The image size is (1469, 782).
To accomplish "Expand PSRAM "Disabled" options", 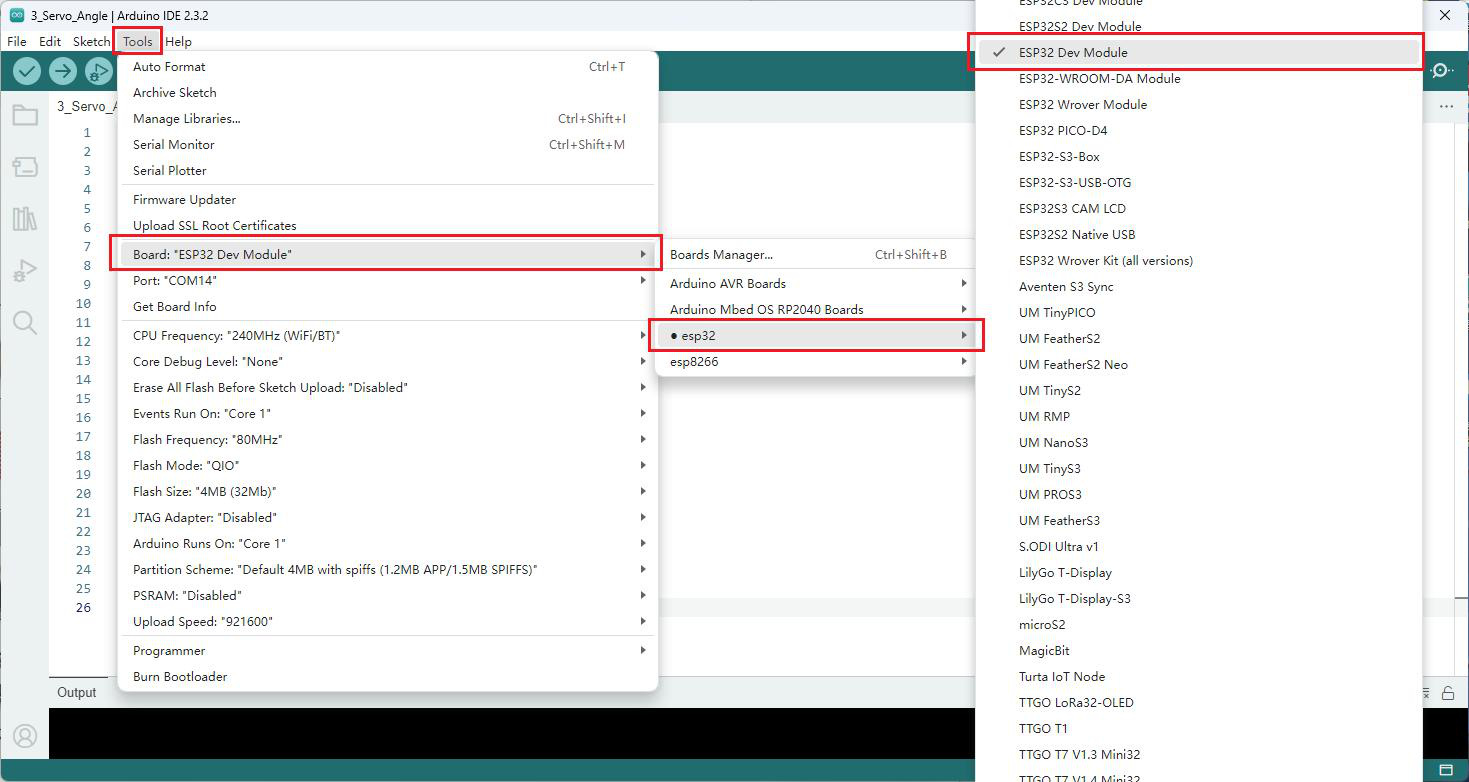I will click(388, 596).
